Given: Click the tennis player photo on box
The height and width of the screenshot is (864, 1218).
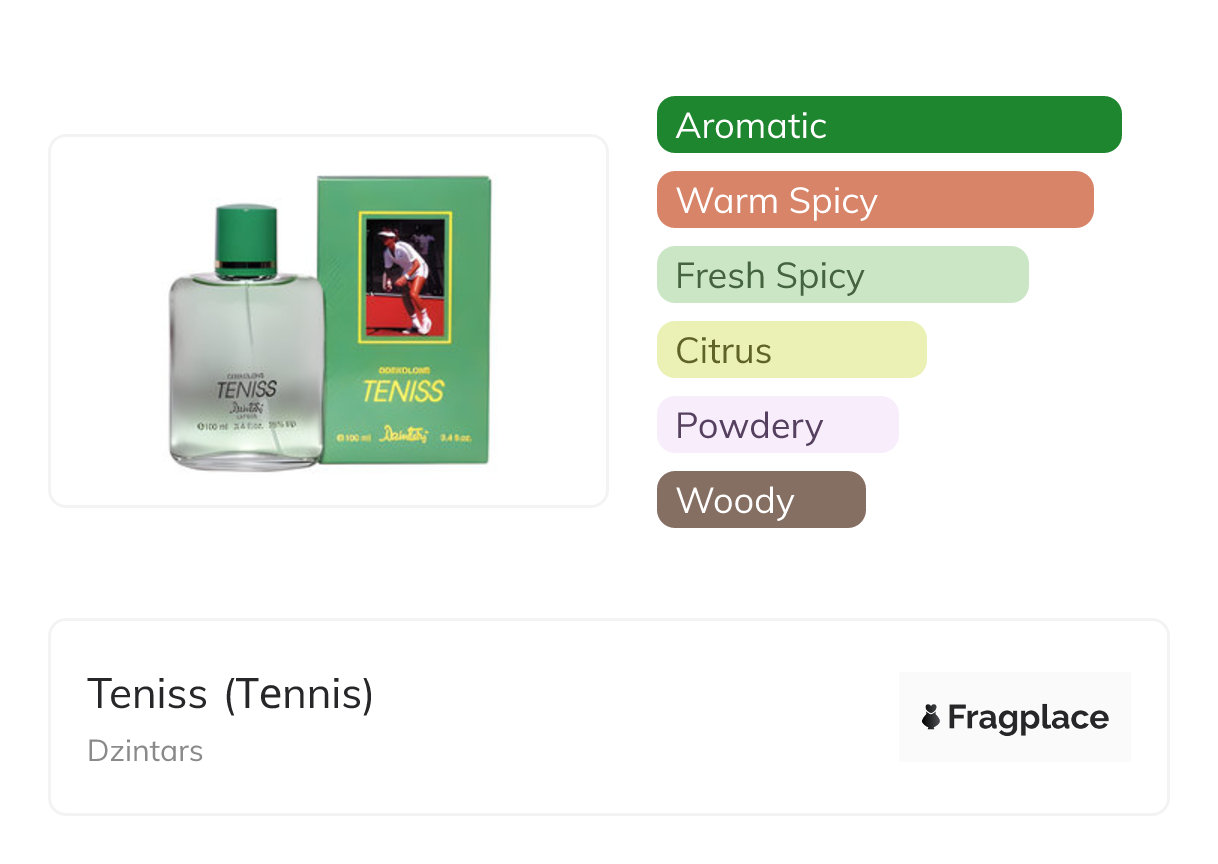Looking at the screenshot, I should 405,277.
